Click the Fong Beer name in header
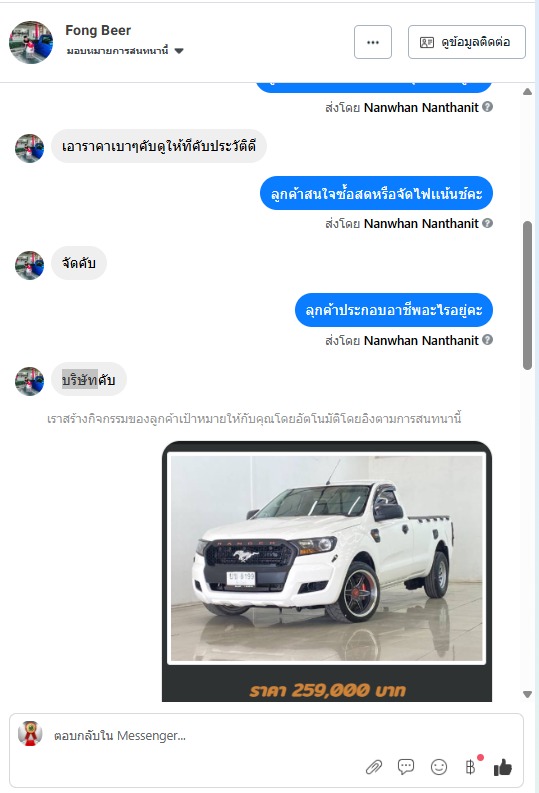The width and height of the screenshot is (539, 793). tap(98, 30)
